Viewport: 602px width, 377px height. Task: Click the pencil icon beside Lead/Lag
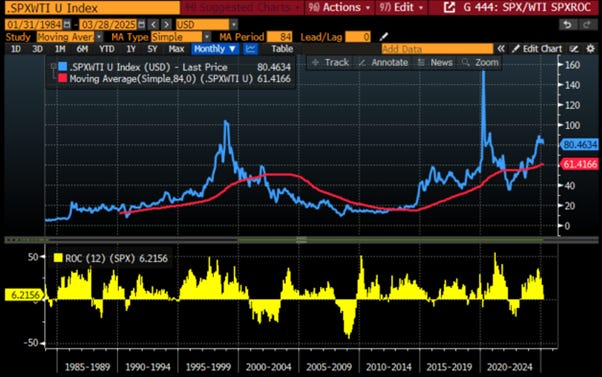pos(384,37)
